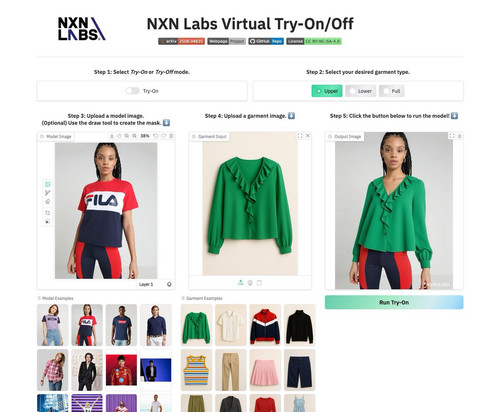Open the GitHub Repo badge link
The width and height of the screenshot is (500, 412).
click(x=266, y=41)
